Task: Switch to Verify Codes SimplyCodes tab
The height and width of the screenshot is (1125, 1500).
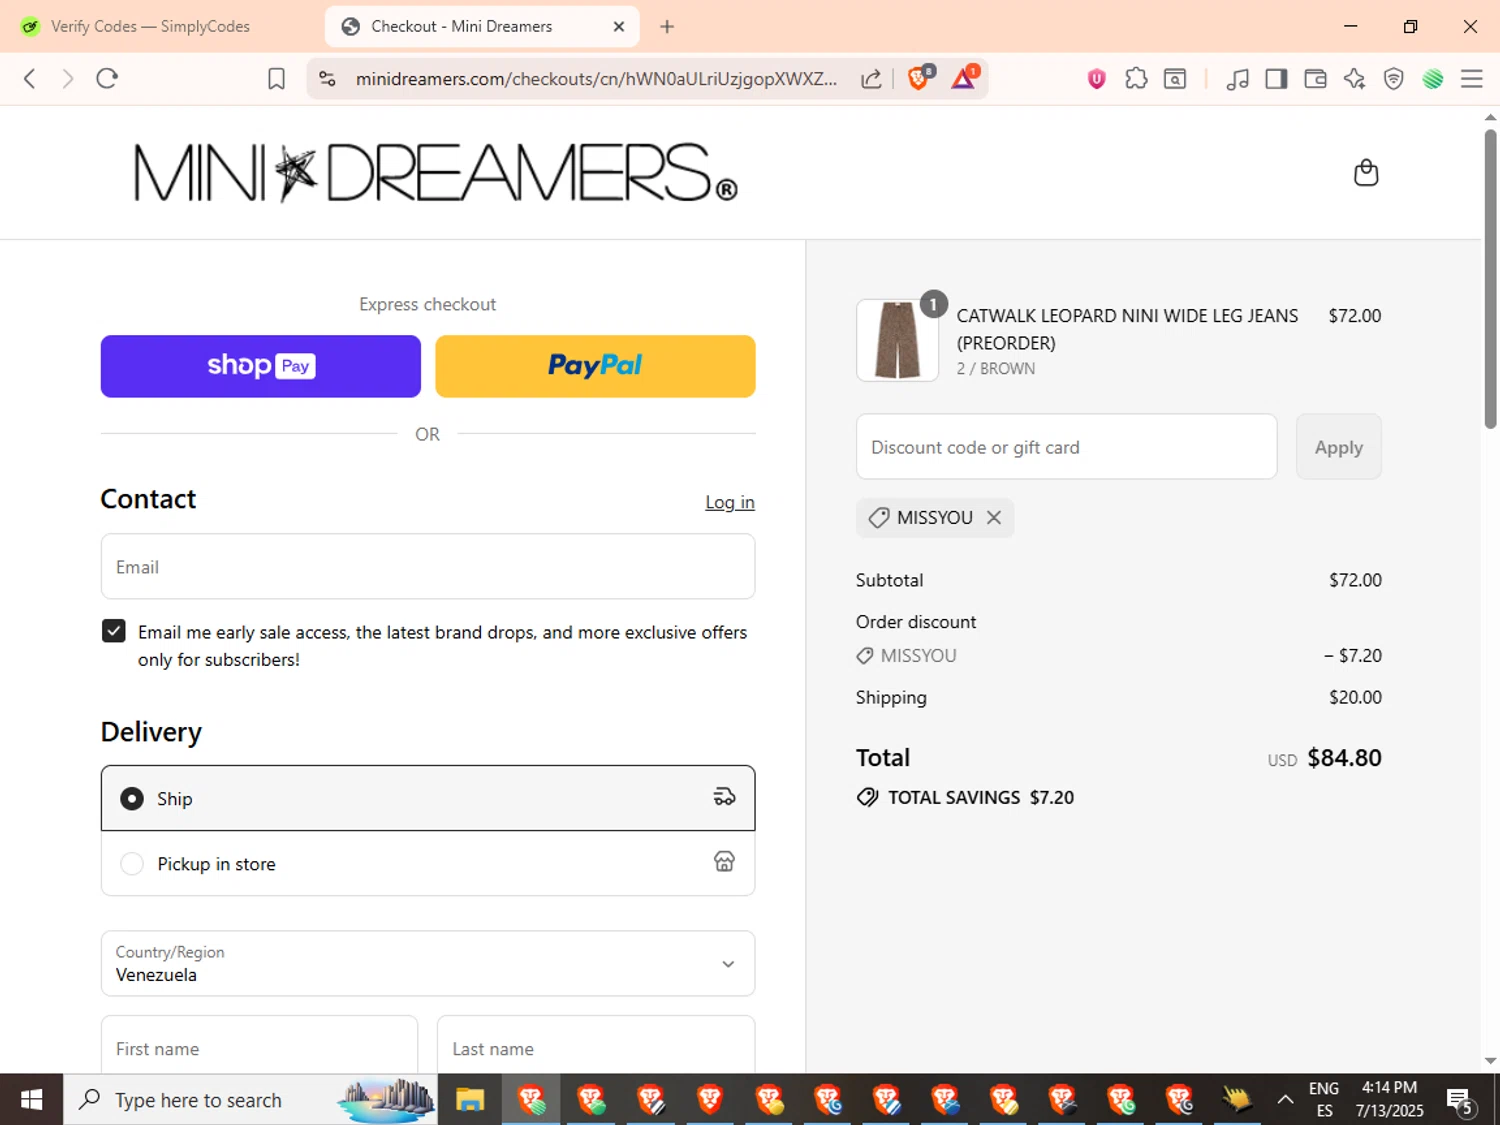Action: tap(150, 26)
